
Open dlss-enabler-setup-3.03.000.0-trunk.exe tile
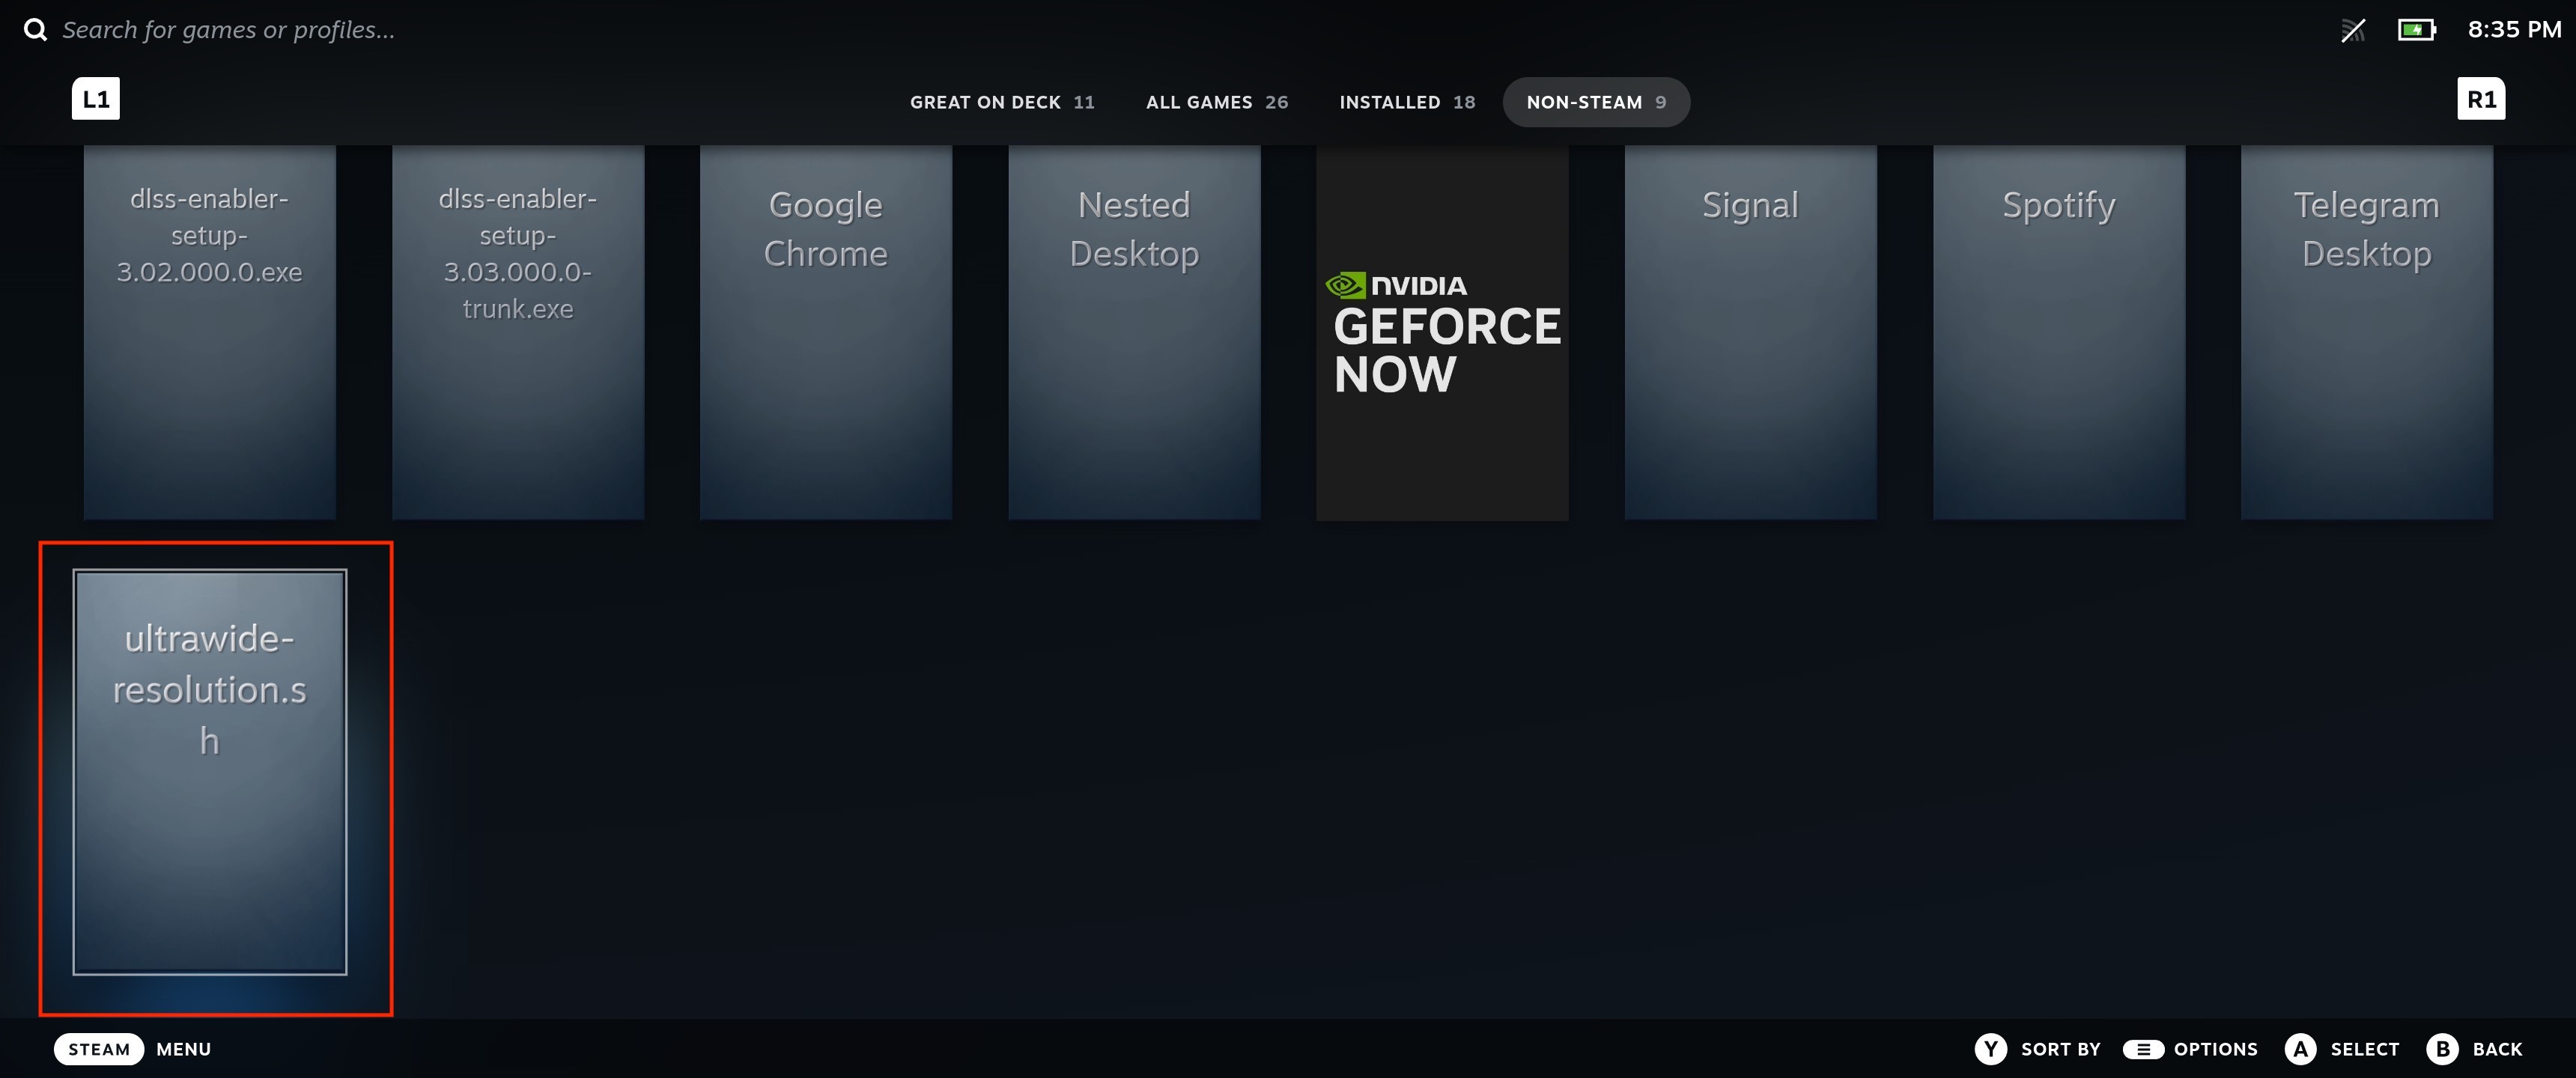pyautogui.click(x=518, y=333)
